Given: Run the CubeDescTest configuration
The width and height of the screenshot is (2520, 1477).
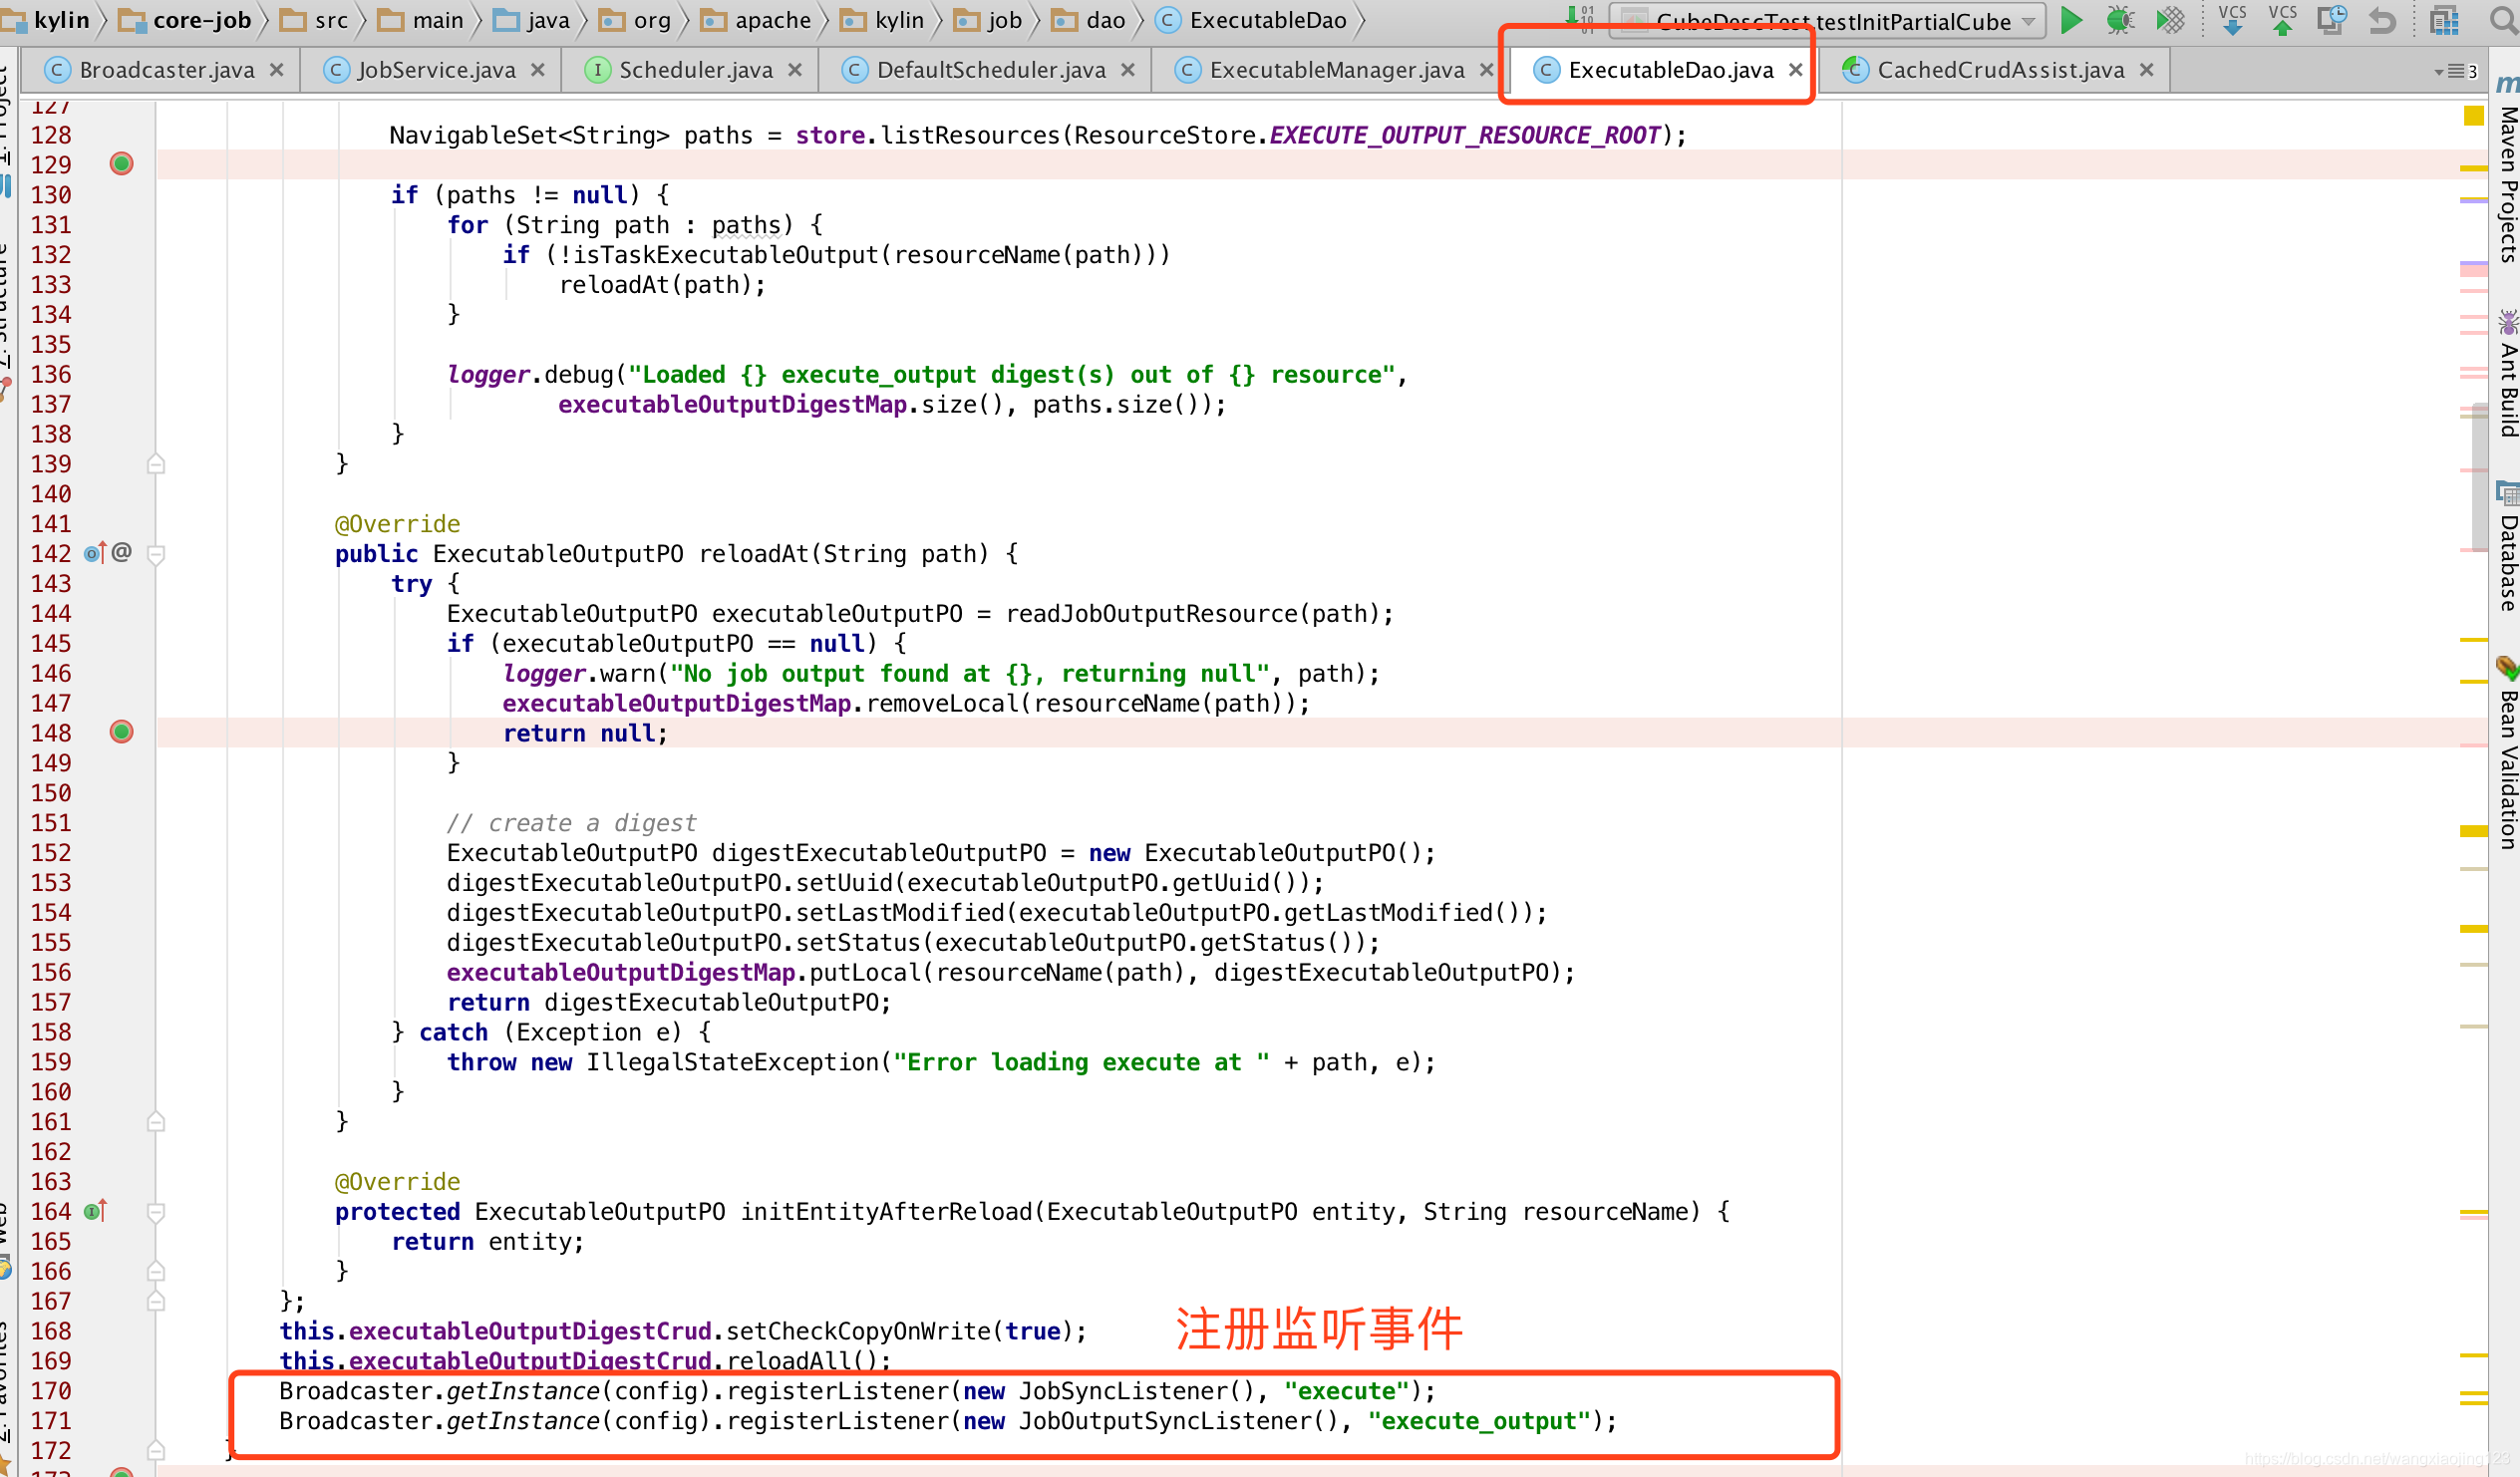Looking at the screenshot, I should click(x=2071, y=20).
